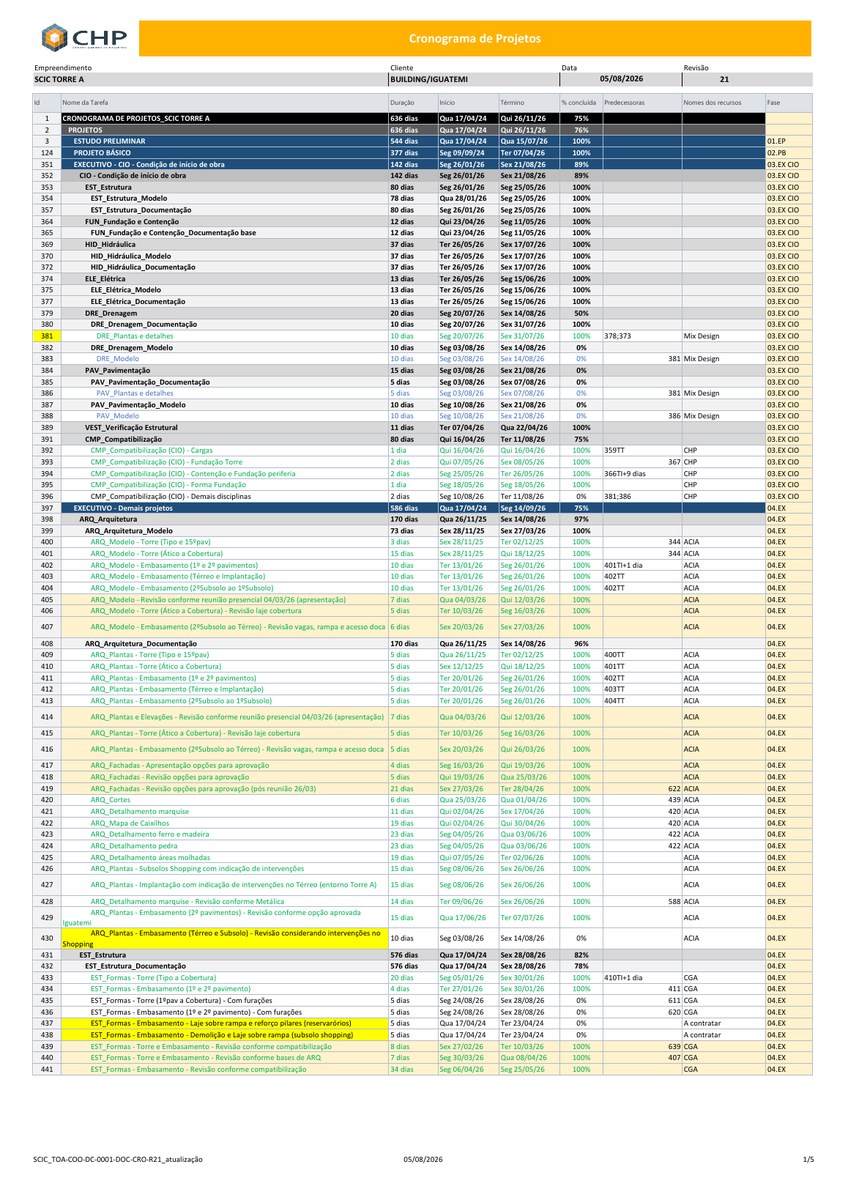Click predecessor value '359TT'

[x=614, y=451]
